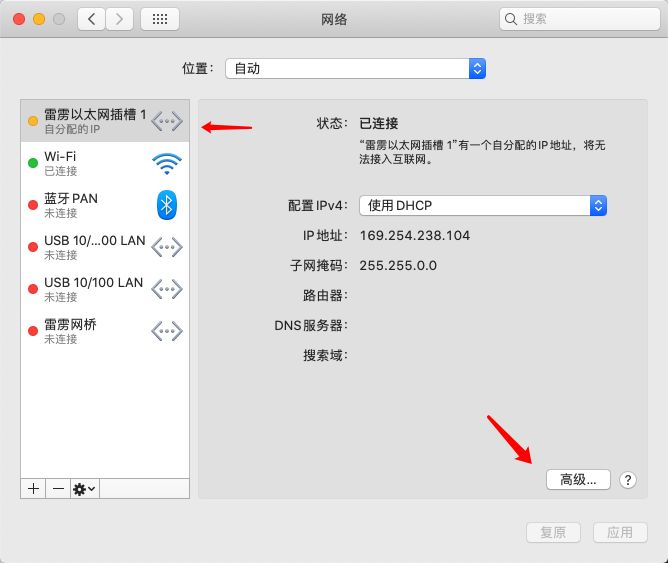Go back using the left arrow
Screen dimensions: 668x563
click(x=92, y=19)
